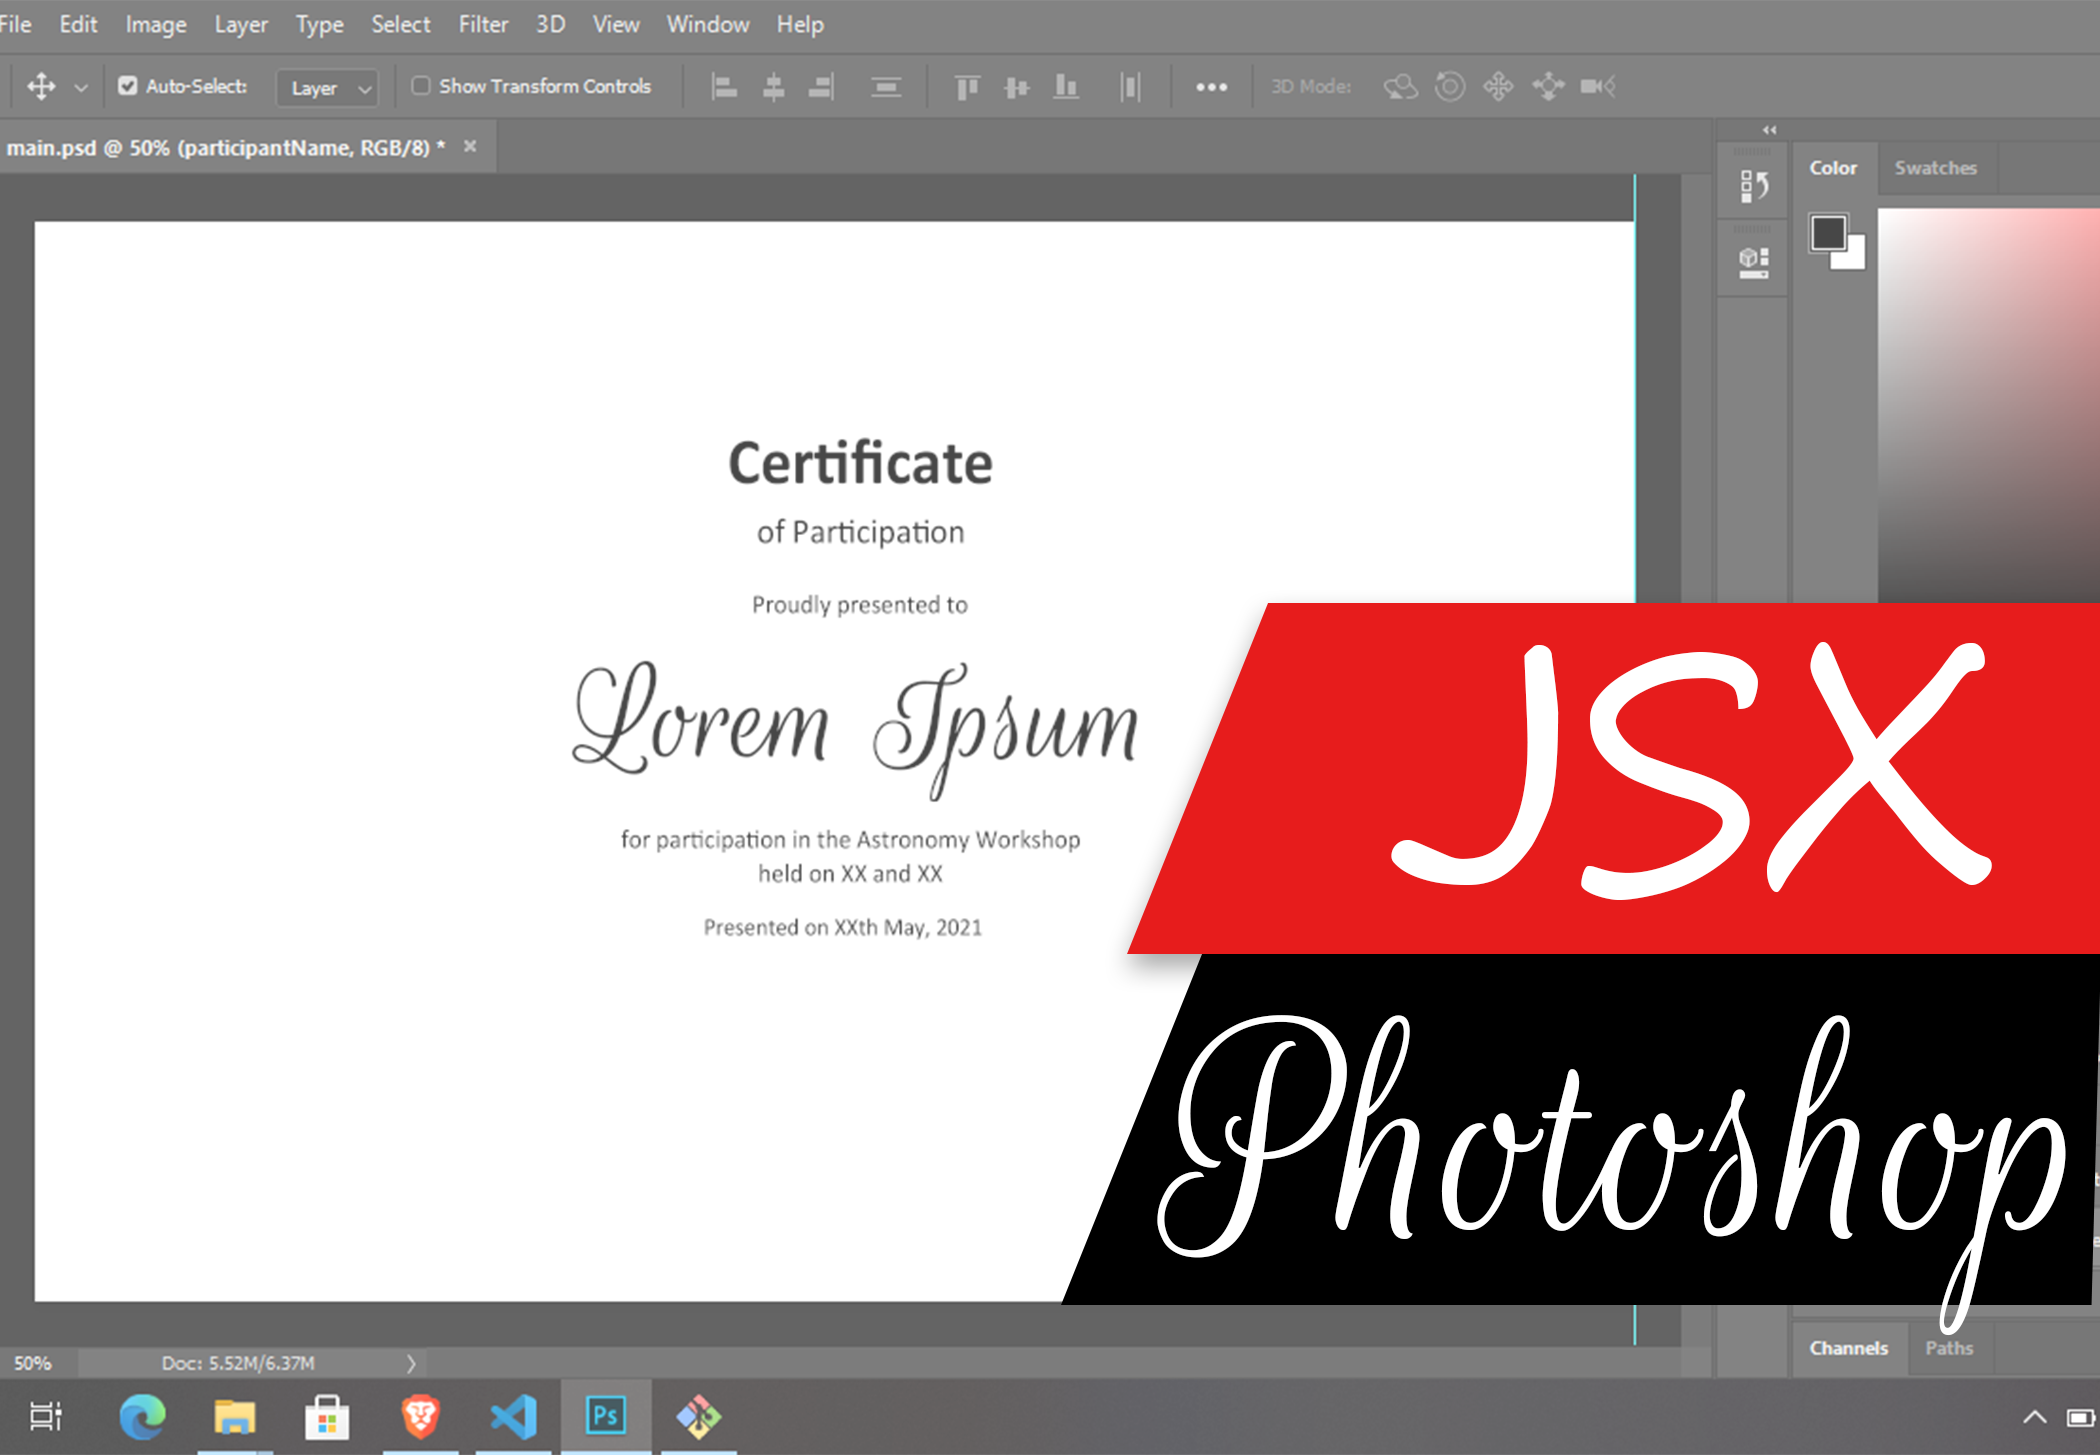Image resolution: width=2100 pixels, height=1455 pixels.
Task: Show hidden system tray icons
Action: point(2034,1417)
